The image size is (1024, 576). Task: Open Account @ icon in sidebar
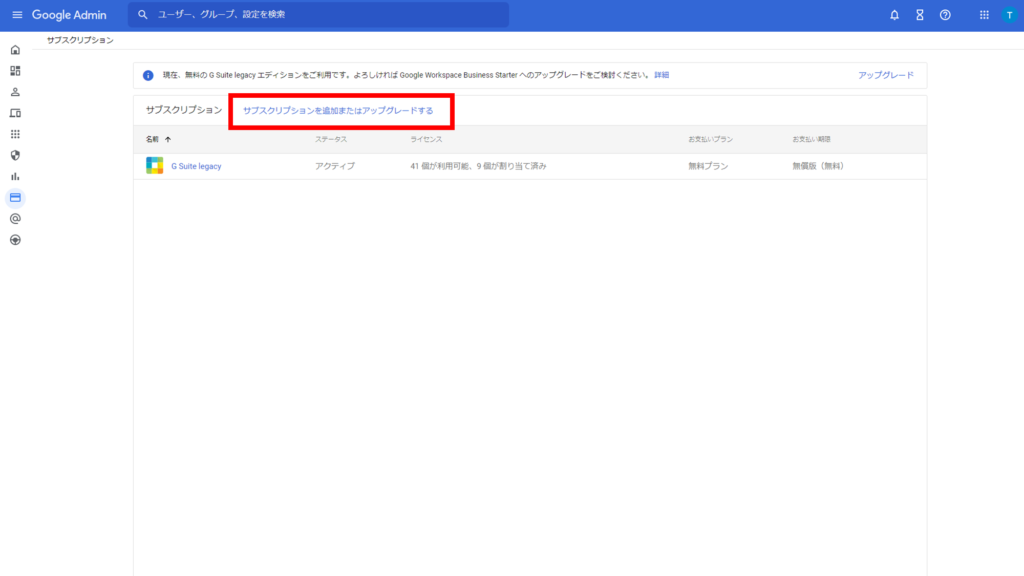tap(15, 219)
